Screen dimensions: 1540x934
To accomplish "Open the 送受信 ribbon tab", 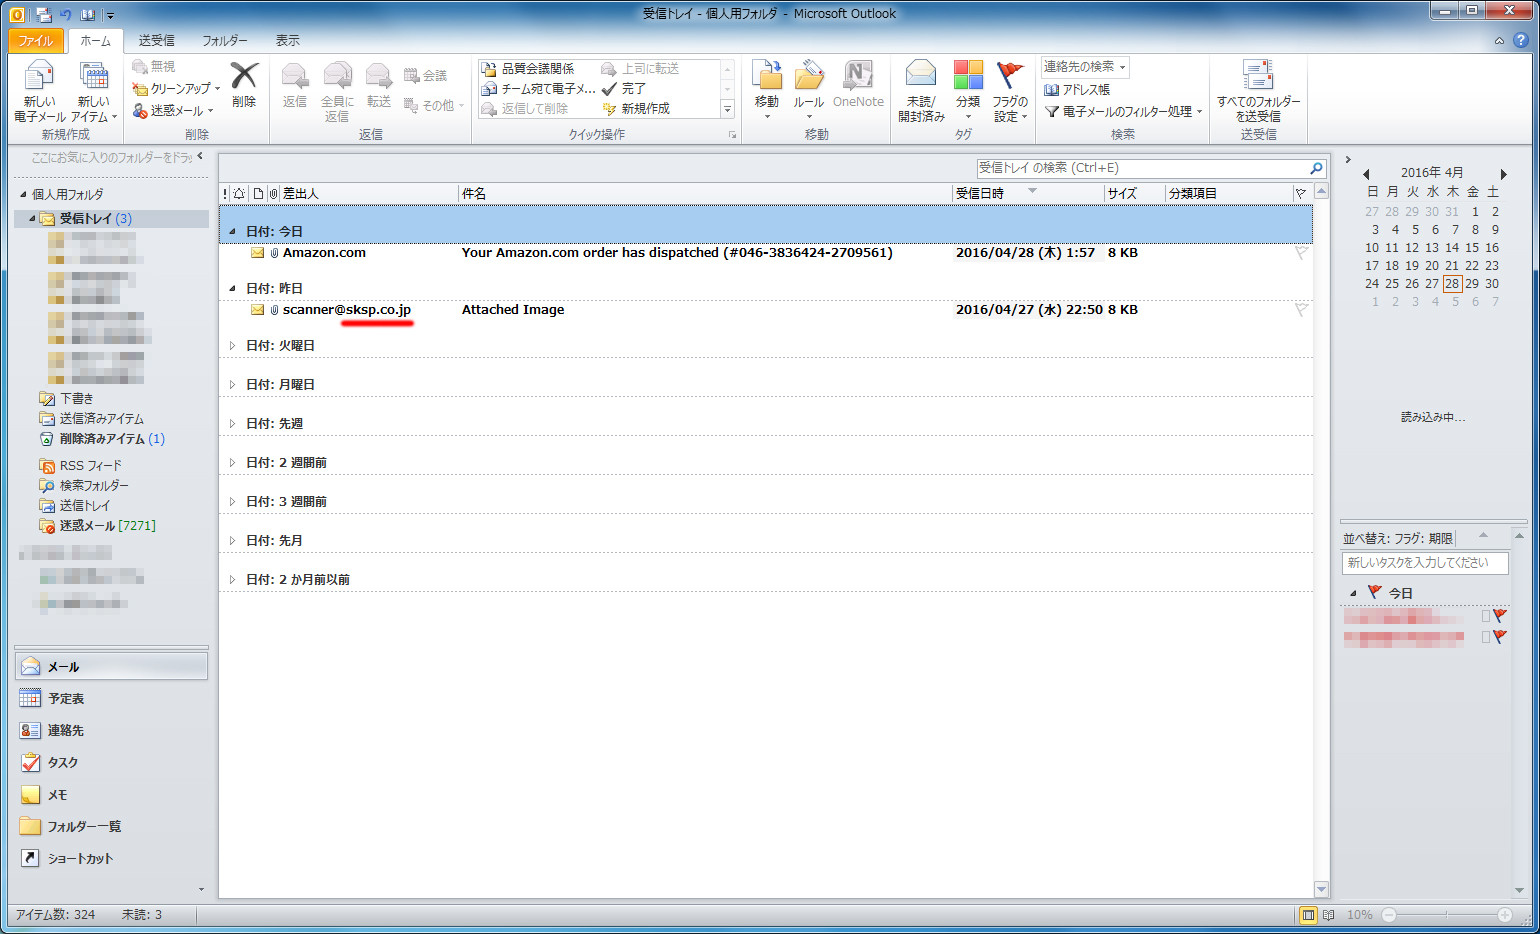I will 156,41.
